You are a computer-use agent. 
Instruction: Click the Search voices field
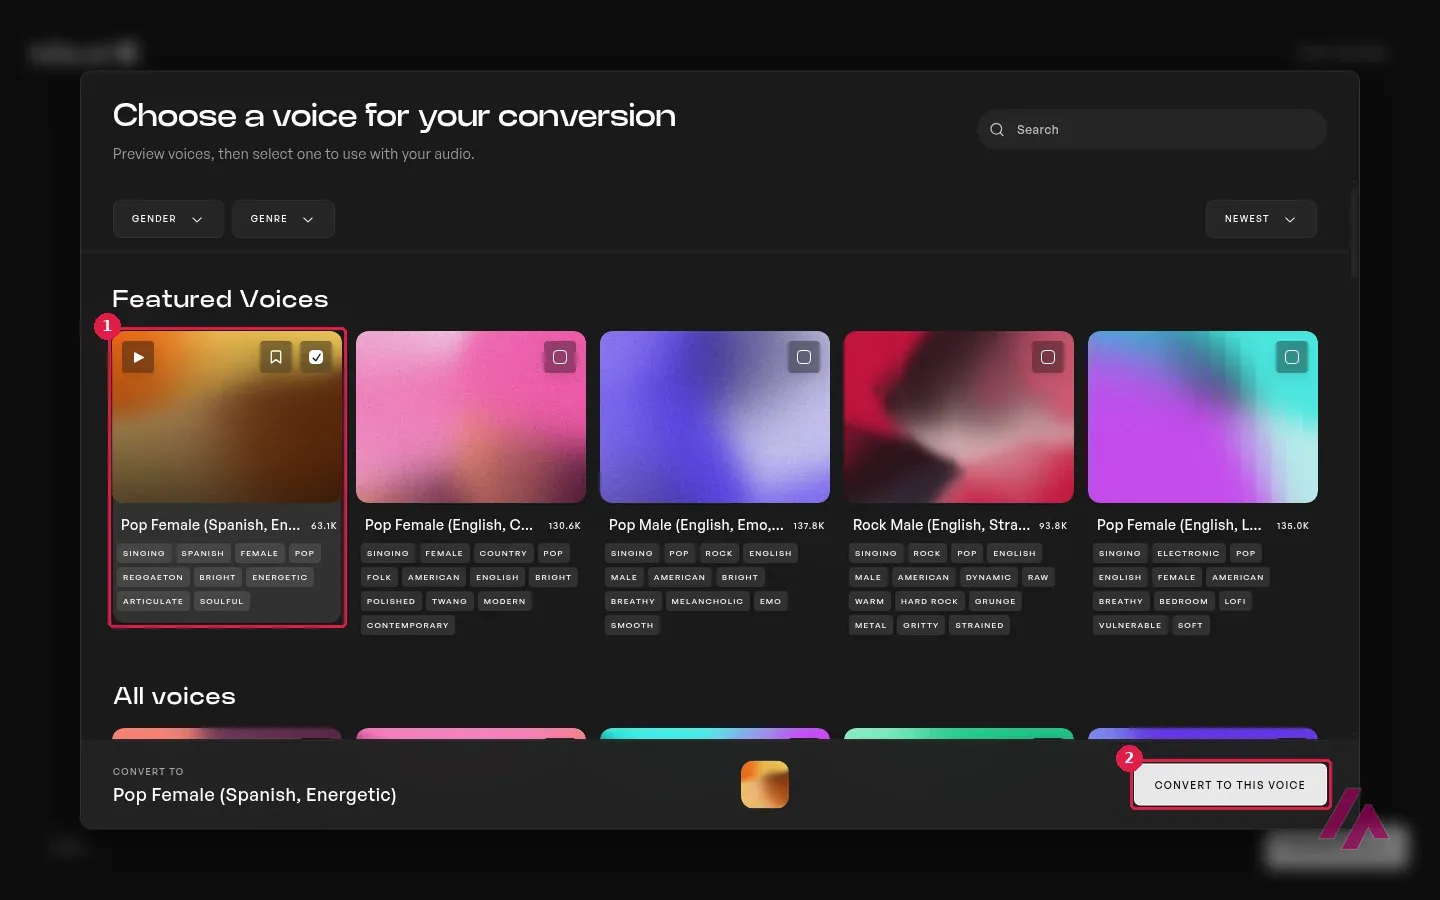tap(1152, 130)
